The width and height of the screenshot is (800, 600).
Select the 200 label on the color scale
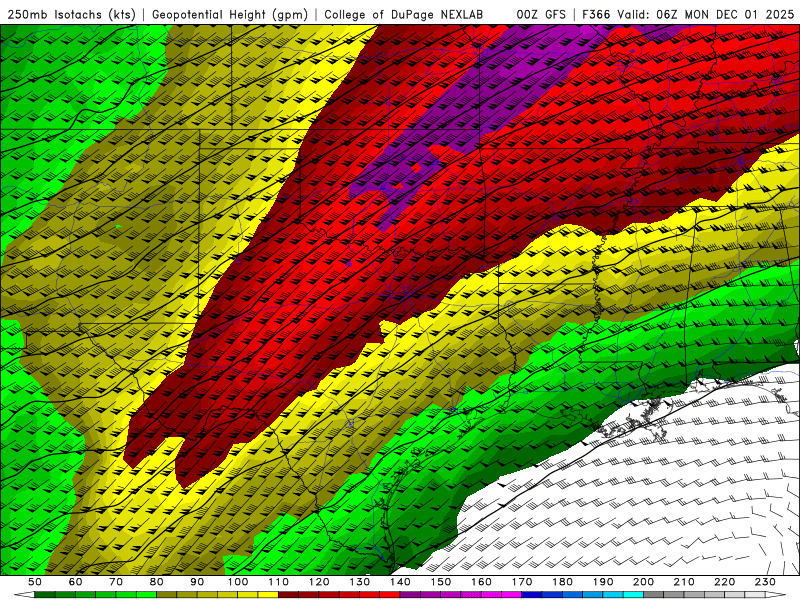[x=643, y=582]
